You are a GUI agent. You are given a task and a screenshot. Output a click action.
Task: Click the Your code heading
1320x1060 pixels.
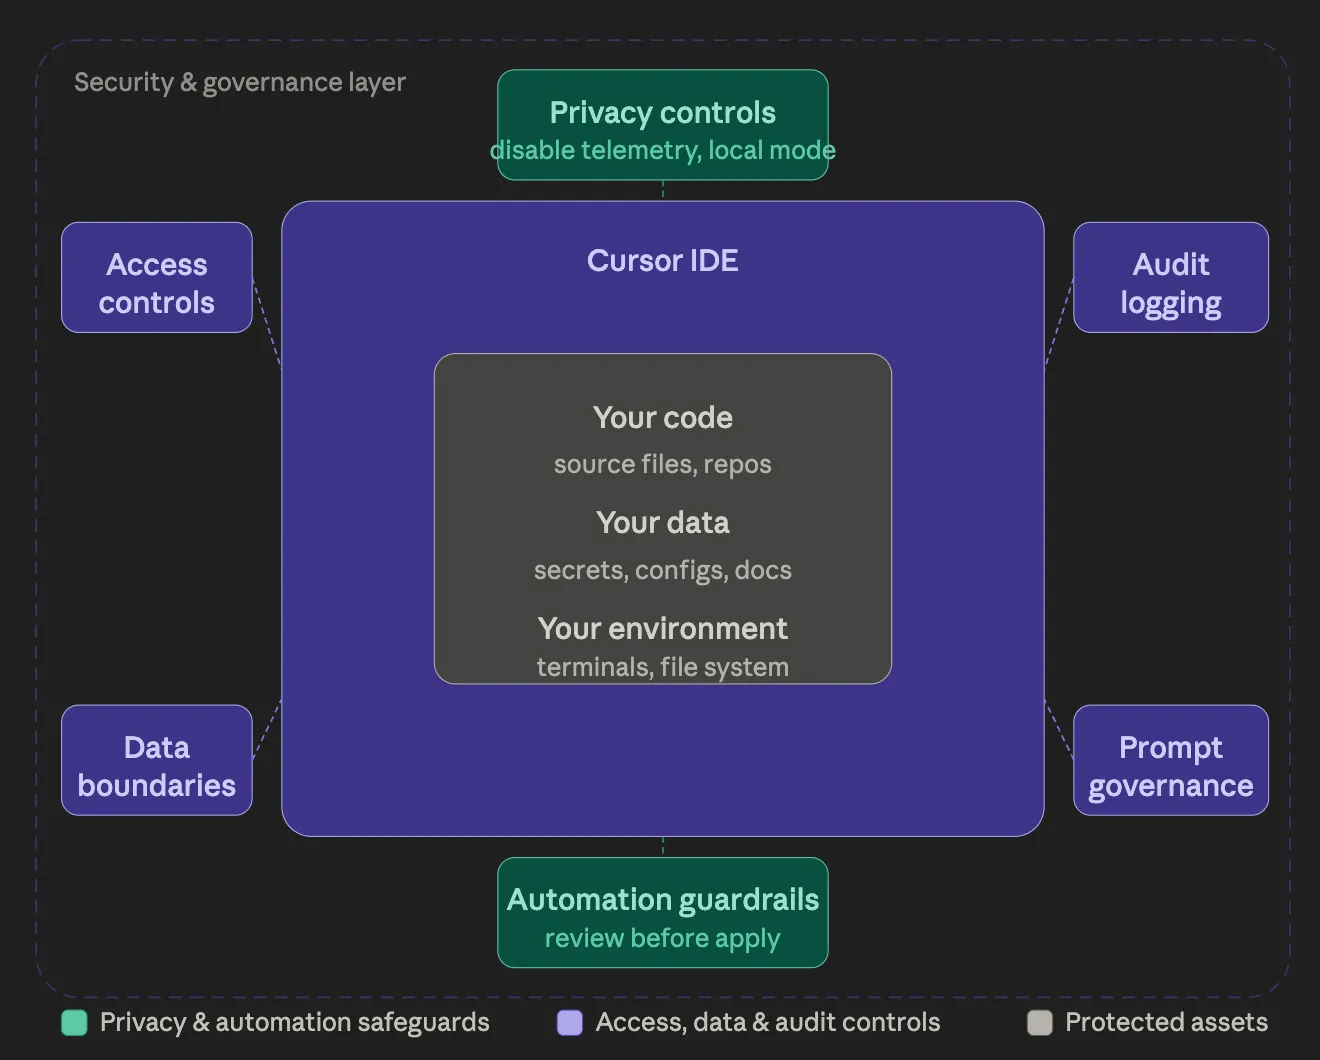[663, 418]
